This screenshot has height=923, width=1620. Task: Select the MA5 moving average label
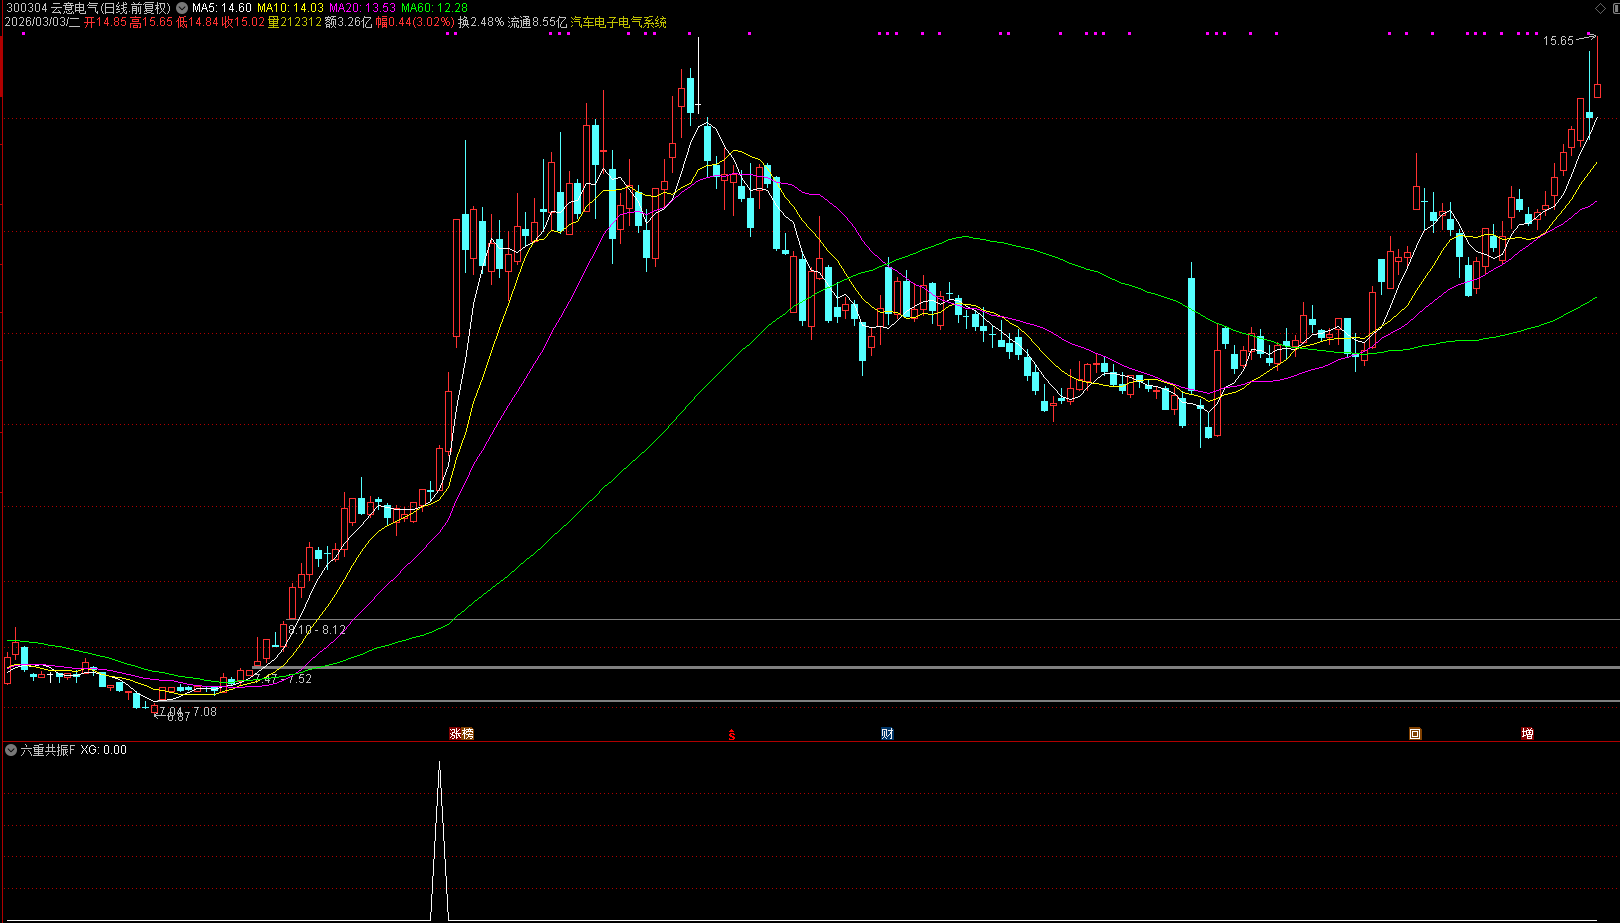[221, 8]
